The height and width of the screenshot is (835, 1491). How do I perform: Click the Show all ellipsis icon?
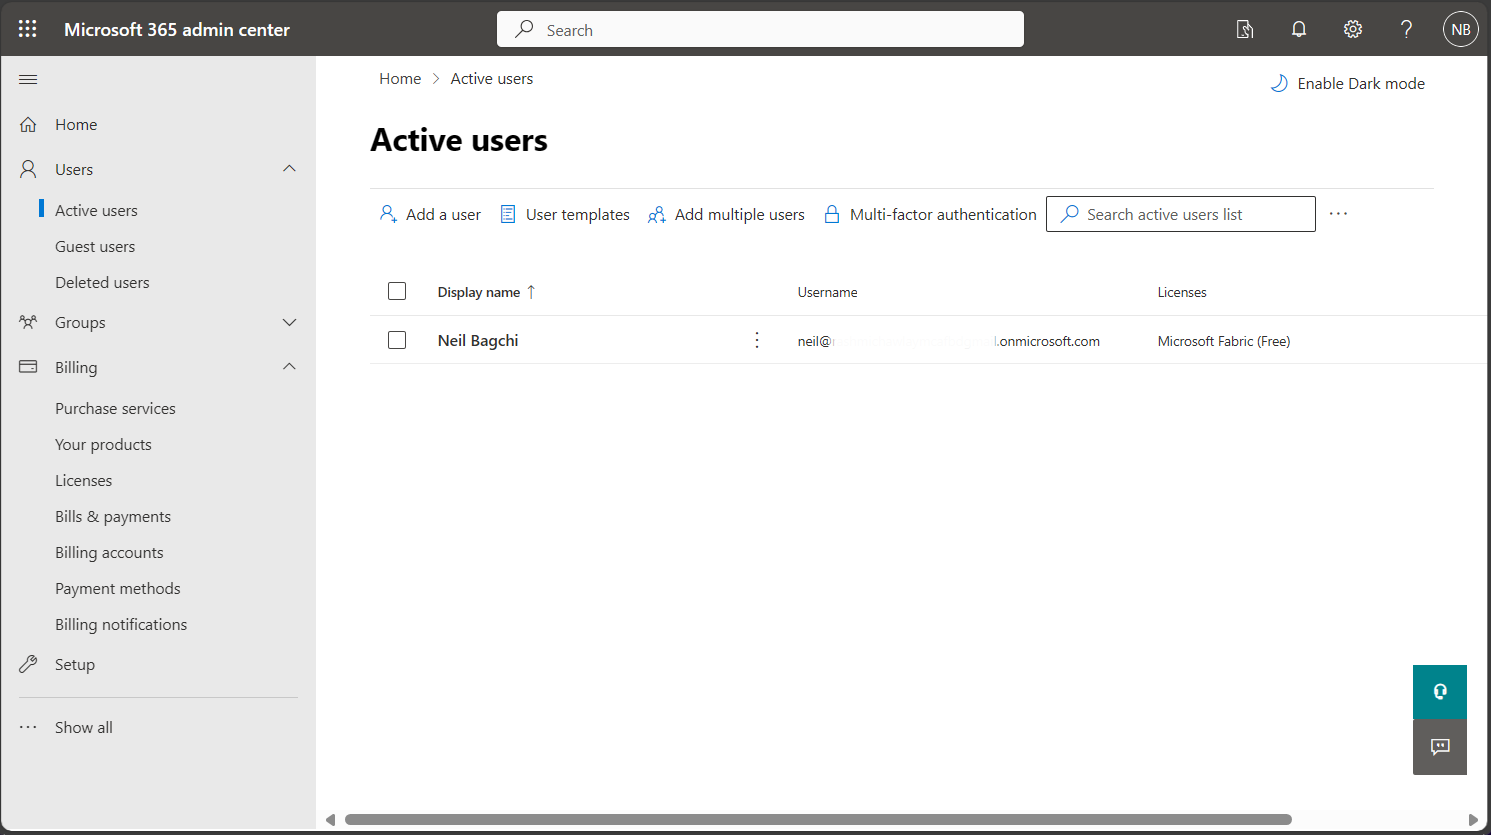28,727
